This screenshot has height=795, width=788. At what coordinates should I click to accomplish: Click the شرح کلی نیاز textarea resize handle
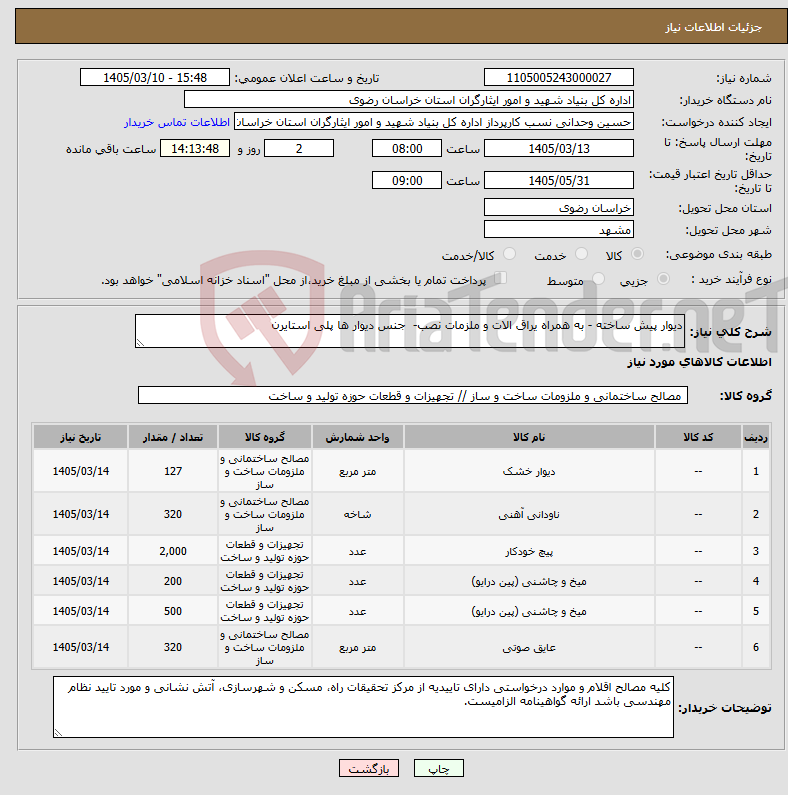(140, 343)
